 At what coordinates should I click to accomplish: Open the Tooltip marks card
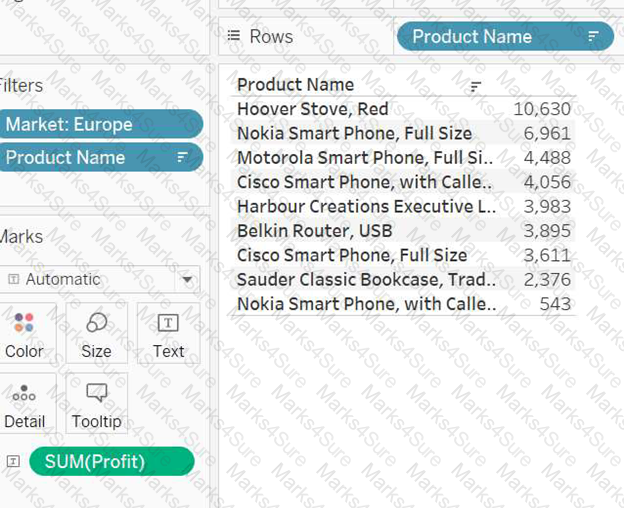[x=96, y=403]
